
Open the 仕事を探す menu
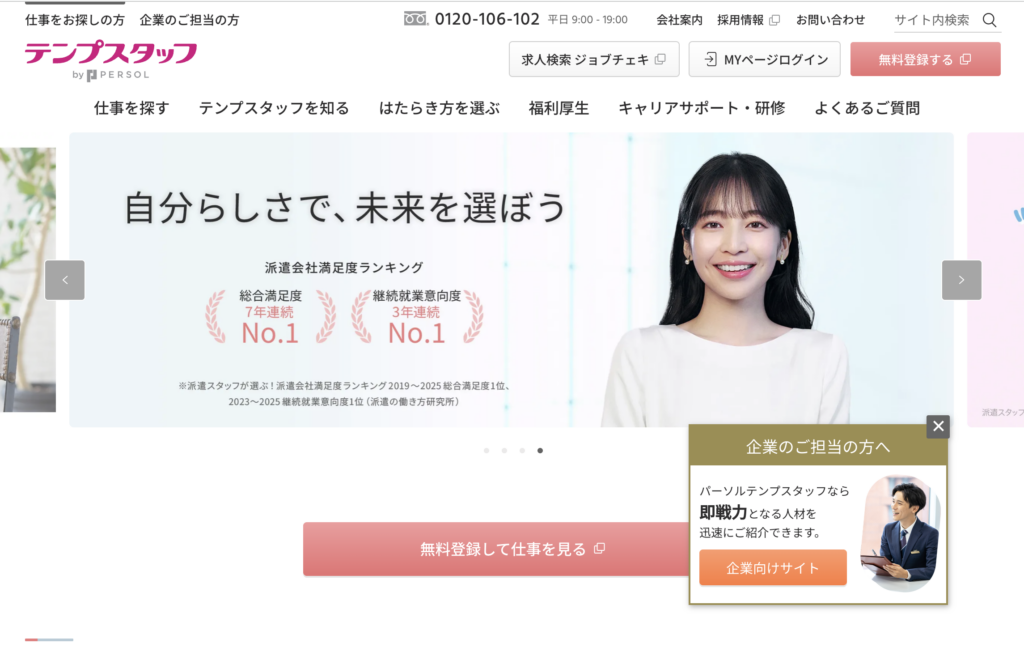pos(131,108)
